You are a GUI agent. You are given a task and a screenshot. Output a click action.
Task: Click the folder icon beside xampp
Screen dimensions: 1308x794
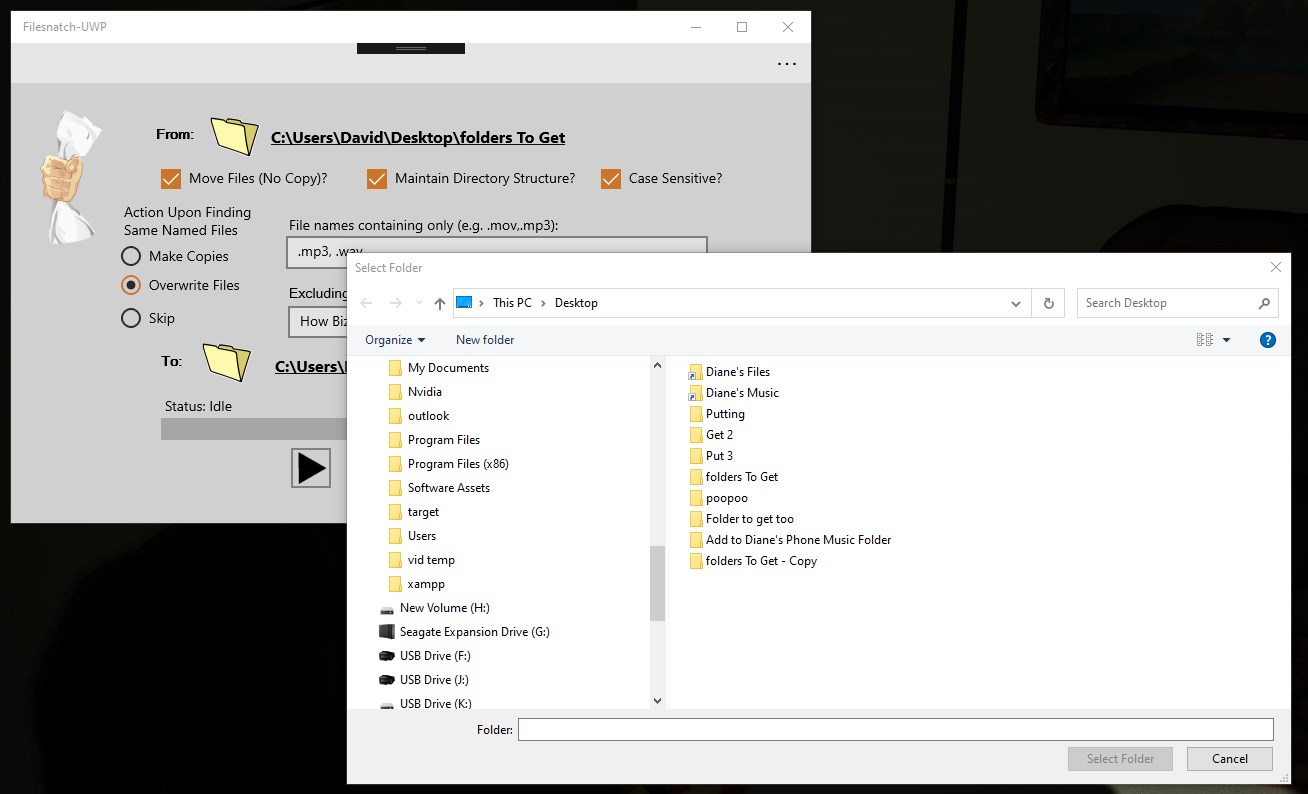pos(395,584)
